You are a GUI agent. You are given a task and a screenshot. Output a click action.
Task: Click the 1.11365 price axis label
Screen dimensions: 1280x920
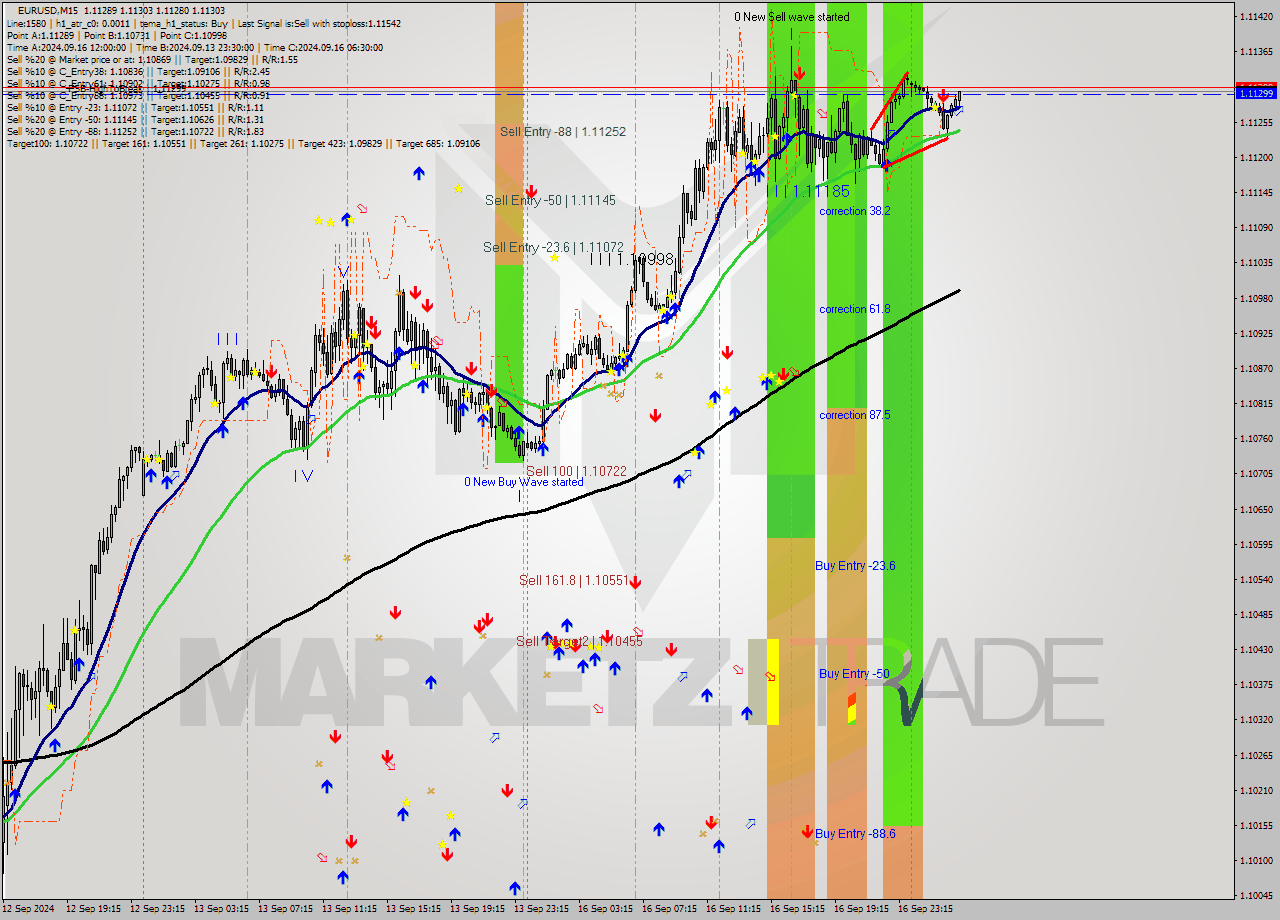click(x=1256, y=52)
